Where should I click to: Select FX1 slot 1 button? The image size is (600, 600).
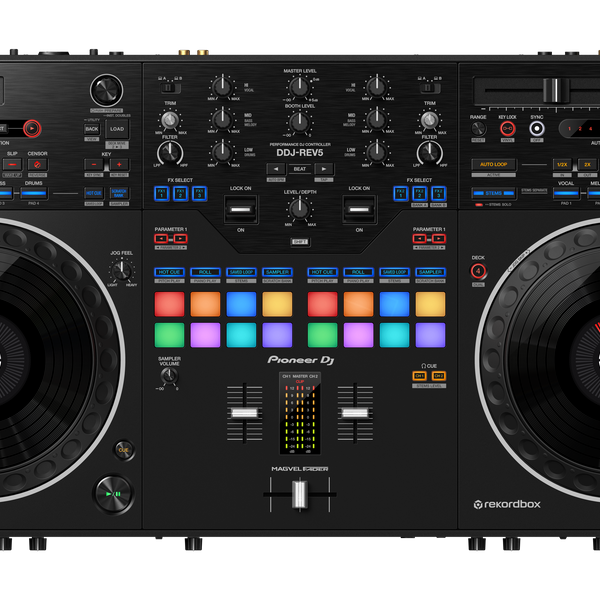(161, 194)
